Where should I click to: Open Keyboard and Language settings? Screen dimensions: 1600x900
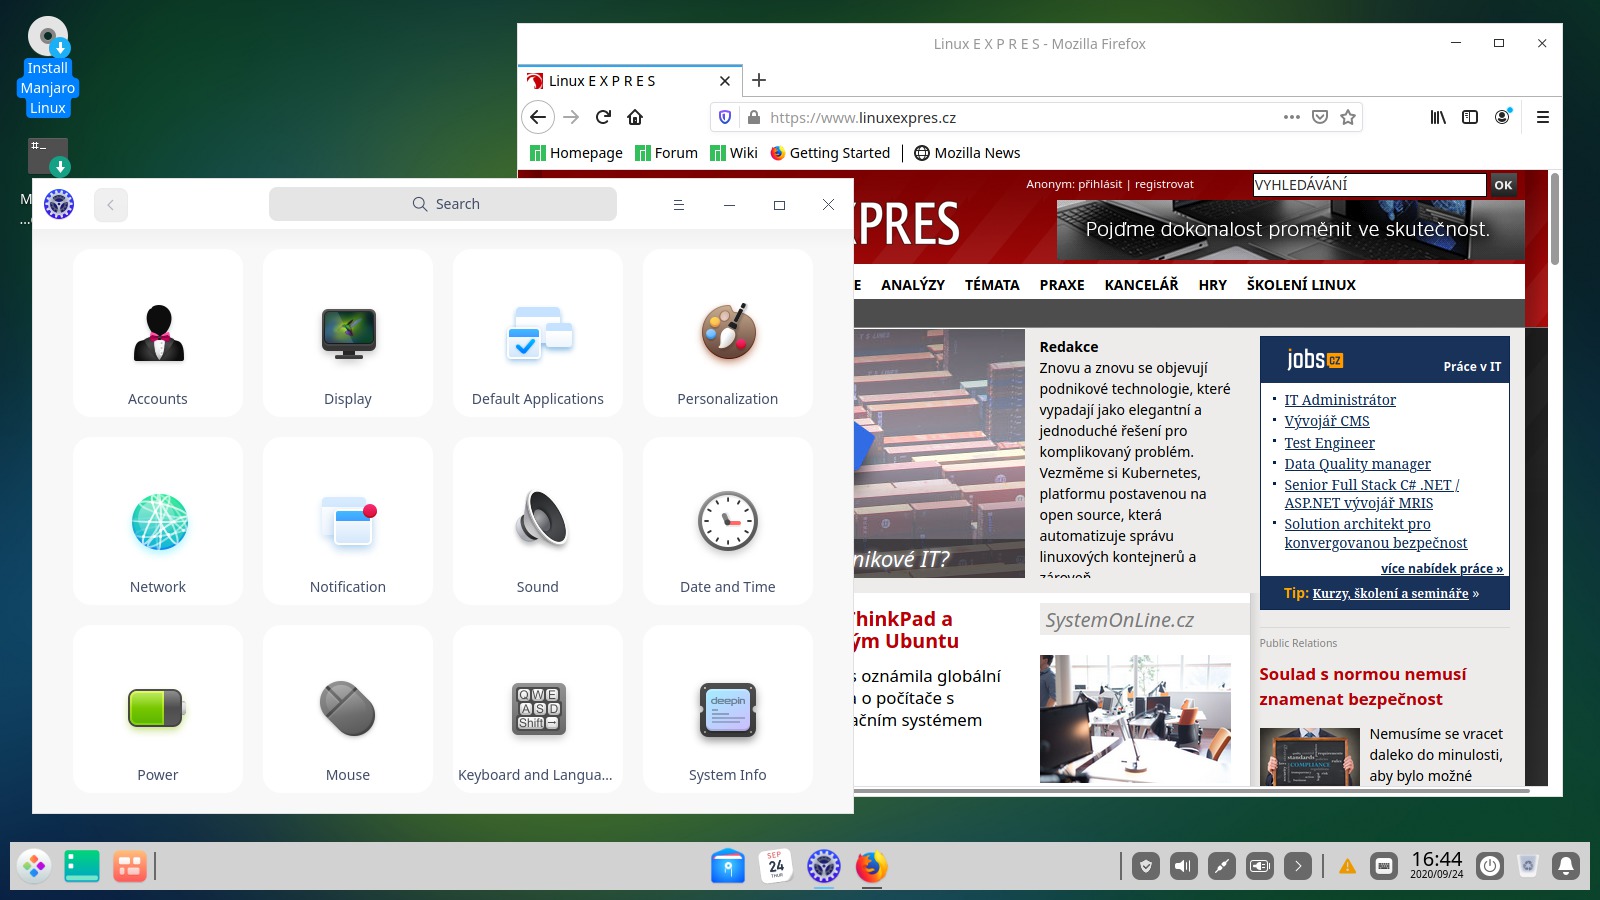click(x=538, y=709)
